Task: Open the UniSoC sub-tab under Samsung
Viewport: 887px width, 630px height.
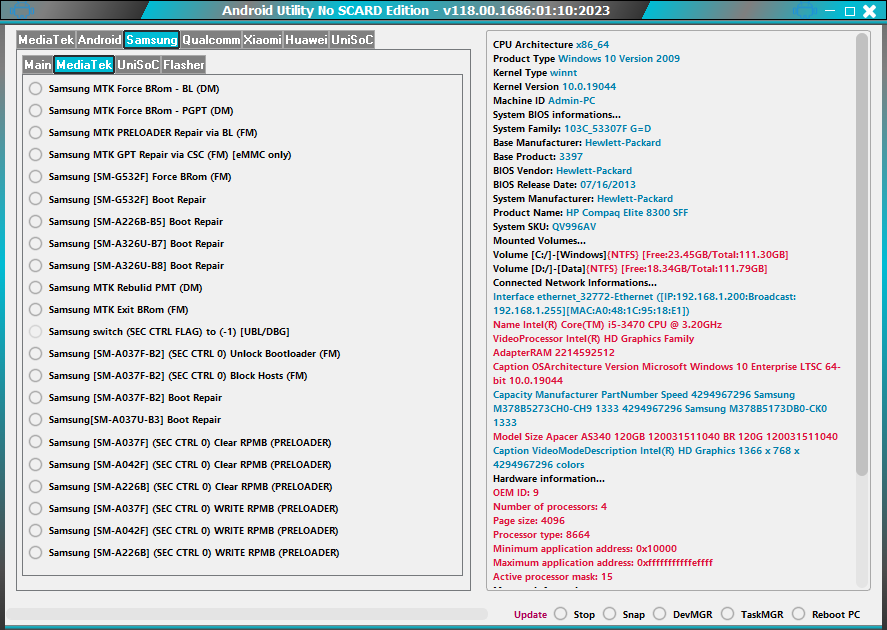Action: coord(138,65)
